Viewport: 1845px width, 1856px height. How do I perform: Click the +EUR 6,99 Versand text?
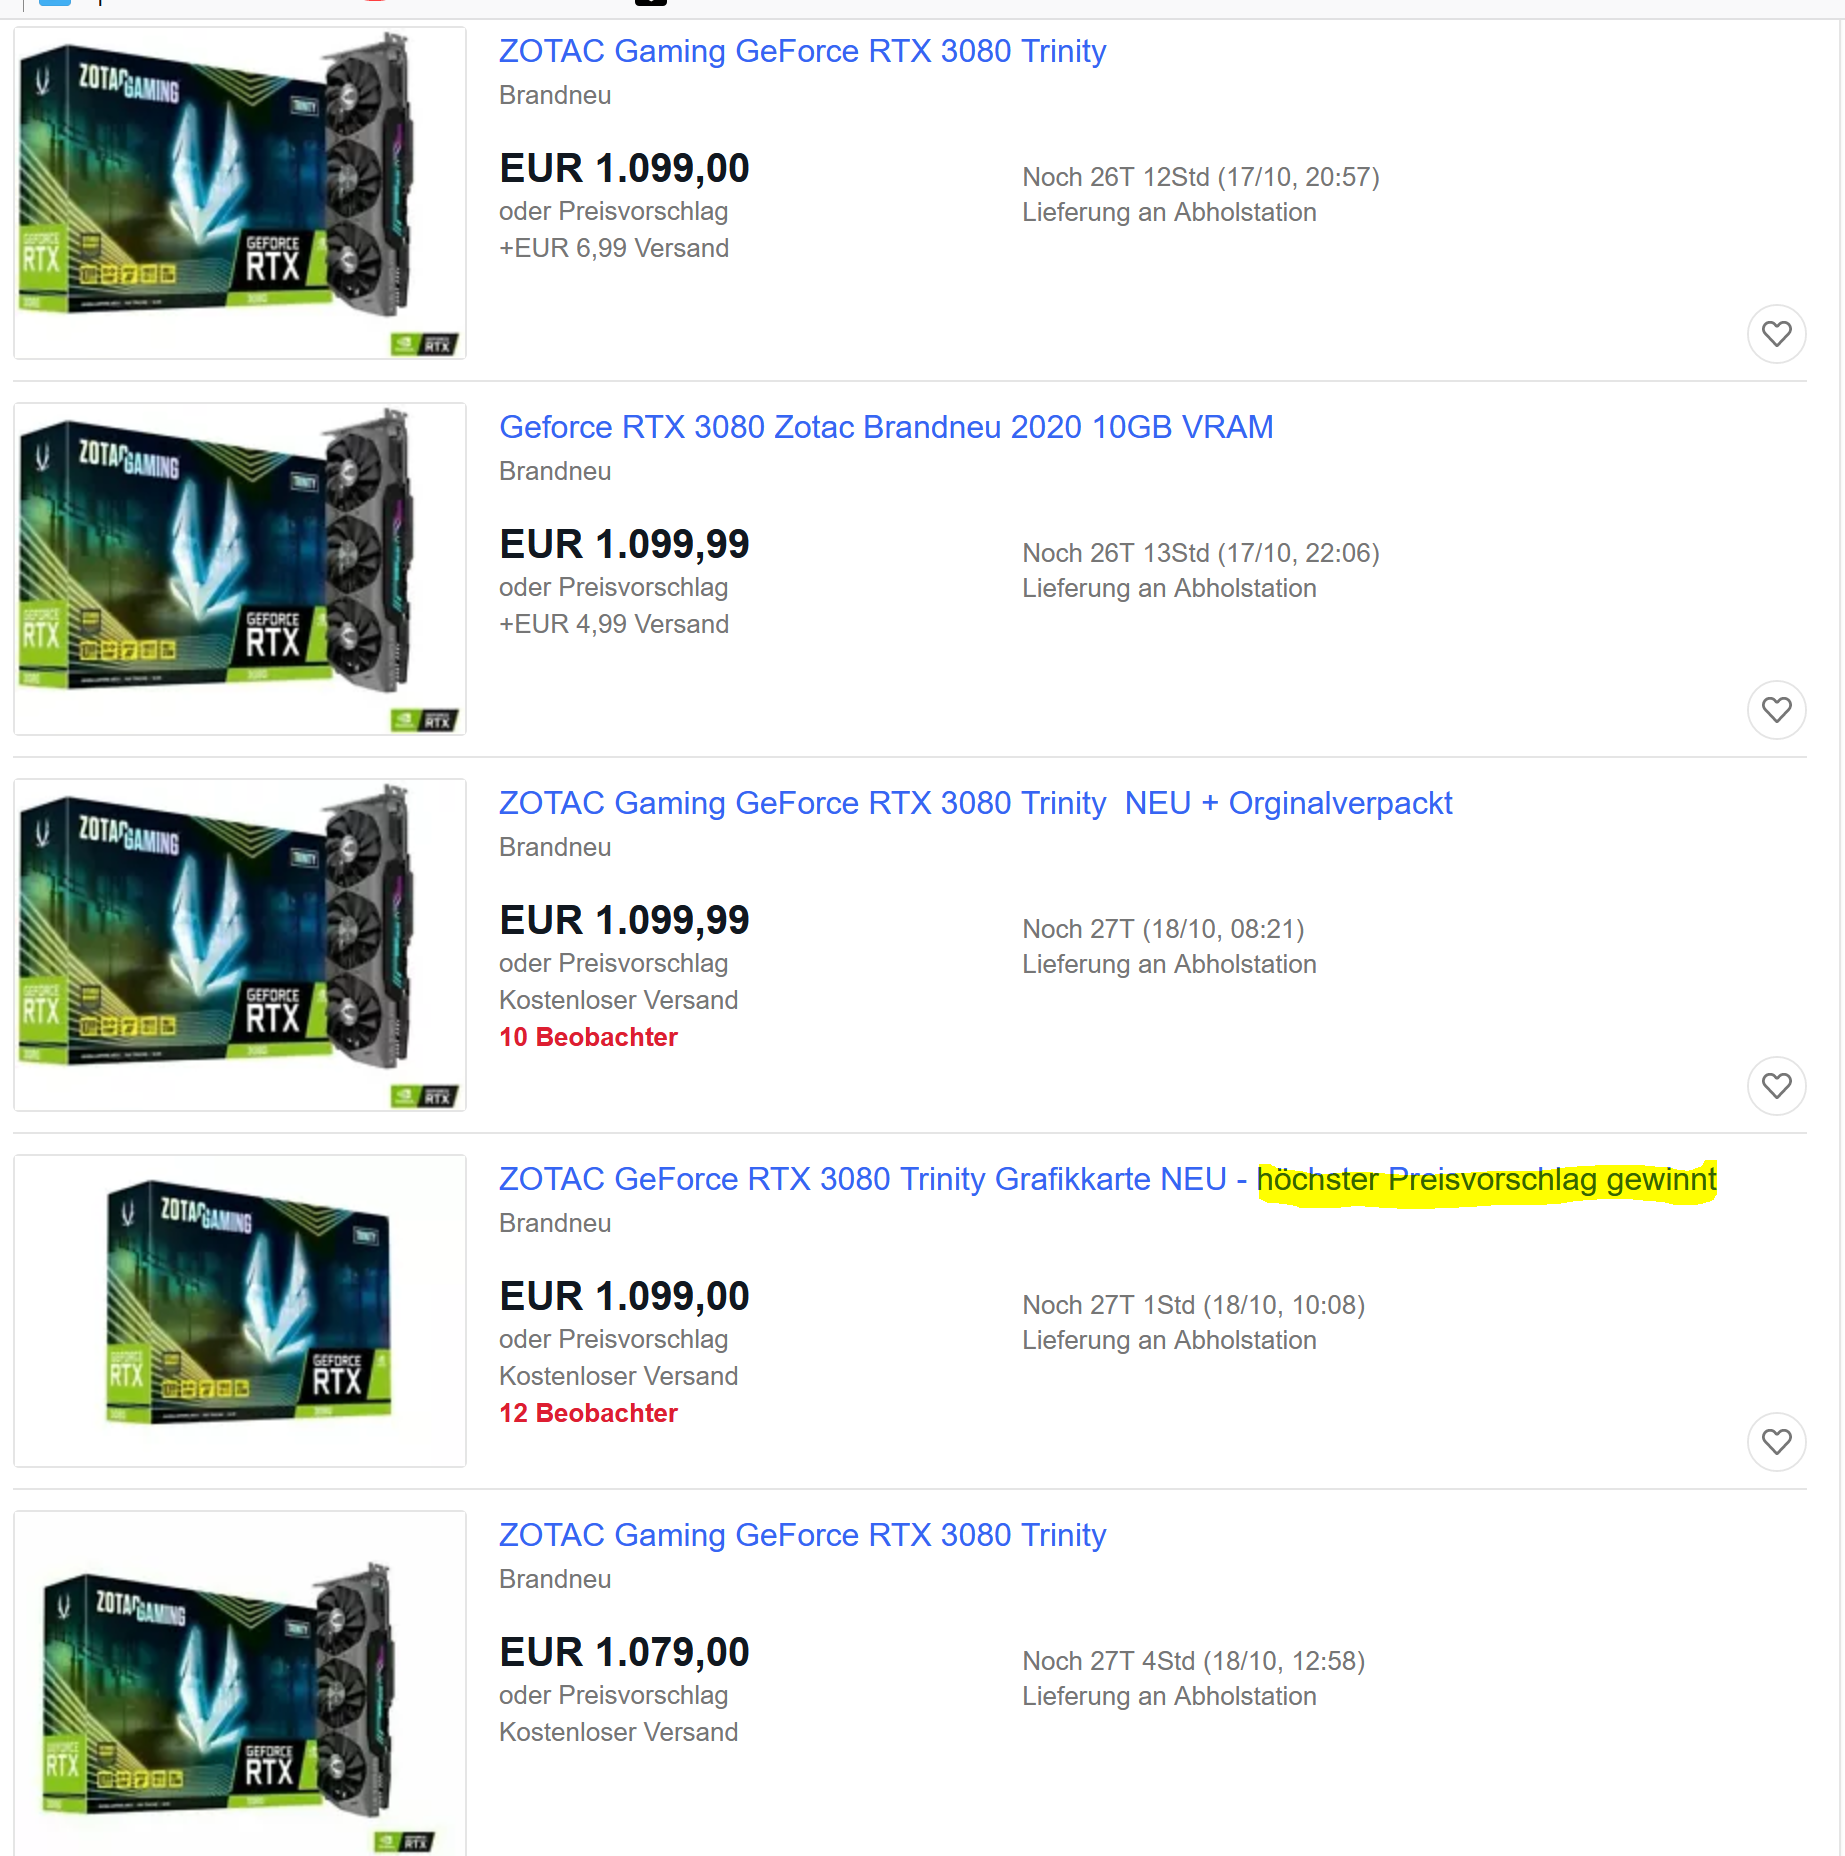pyautogui.click(x=614, y=248)
